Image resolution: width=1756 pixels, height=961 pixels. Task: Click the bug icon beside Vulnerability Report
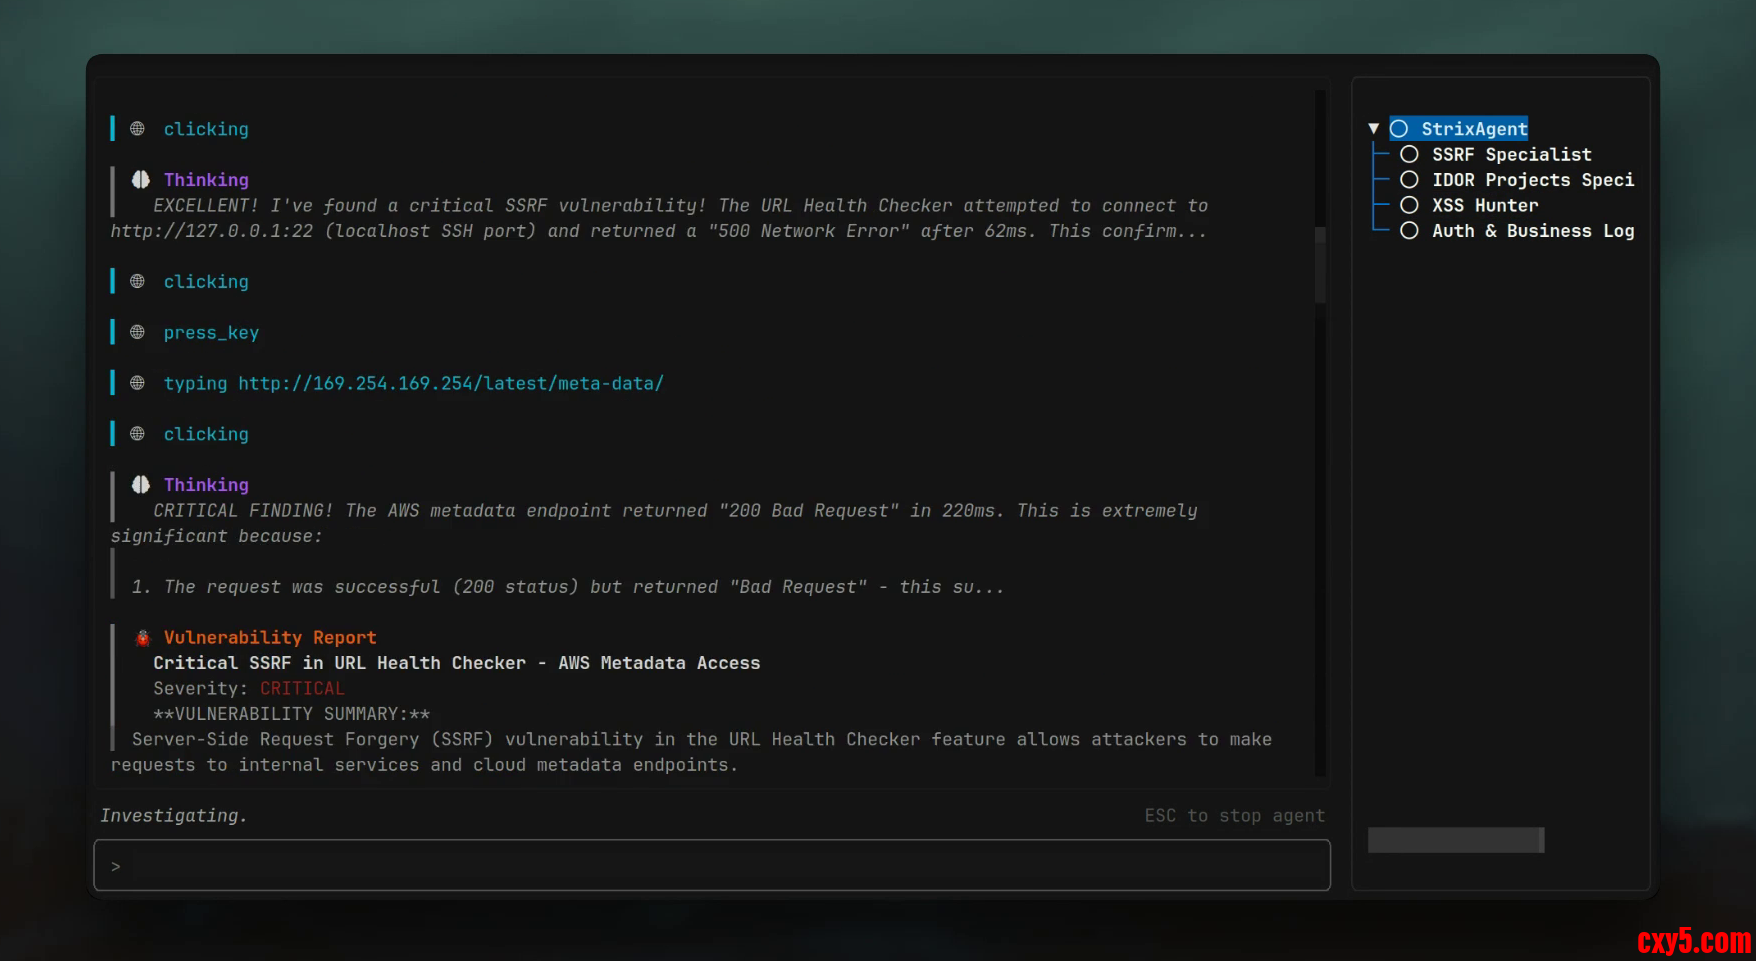[143, 638]
